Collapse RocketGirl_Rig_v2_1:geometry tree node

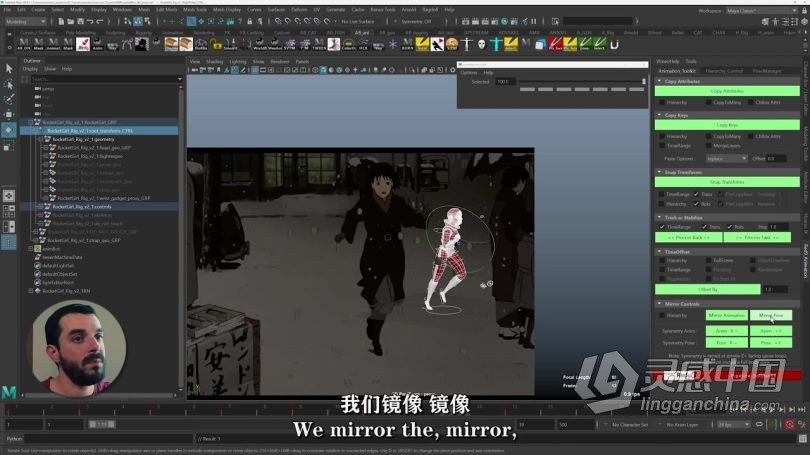41,139
